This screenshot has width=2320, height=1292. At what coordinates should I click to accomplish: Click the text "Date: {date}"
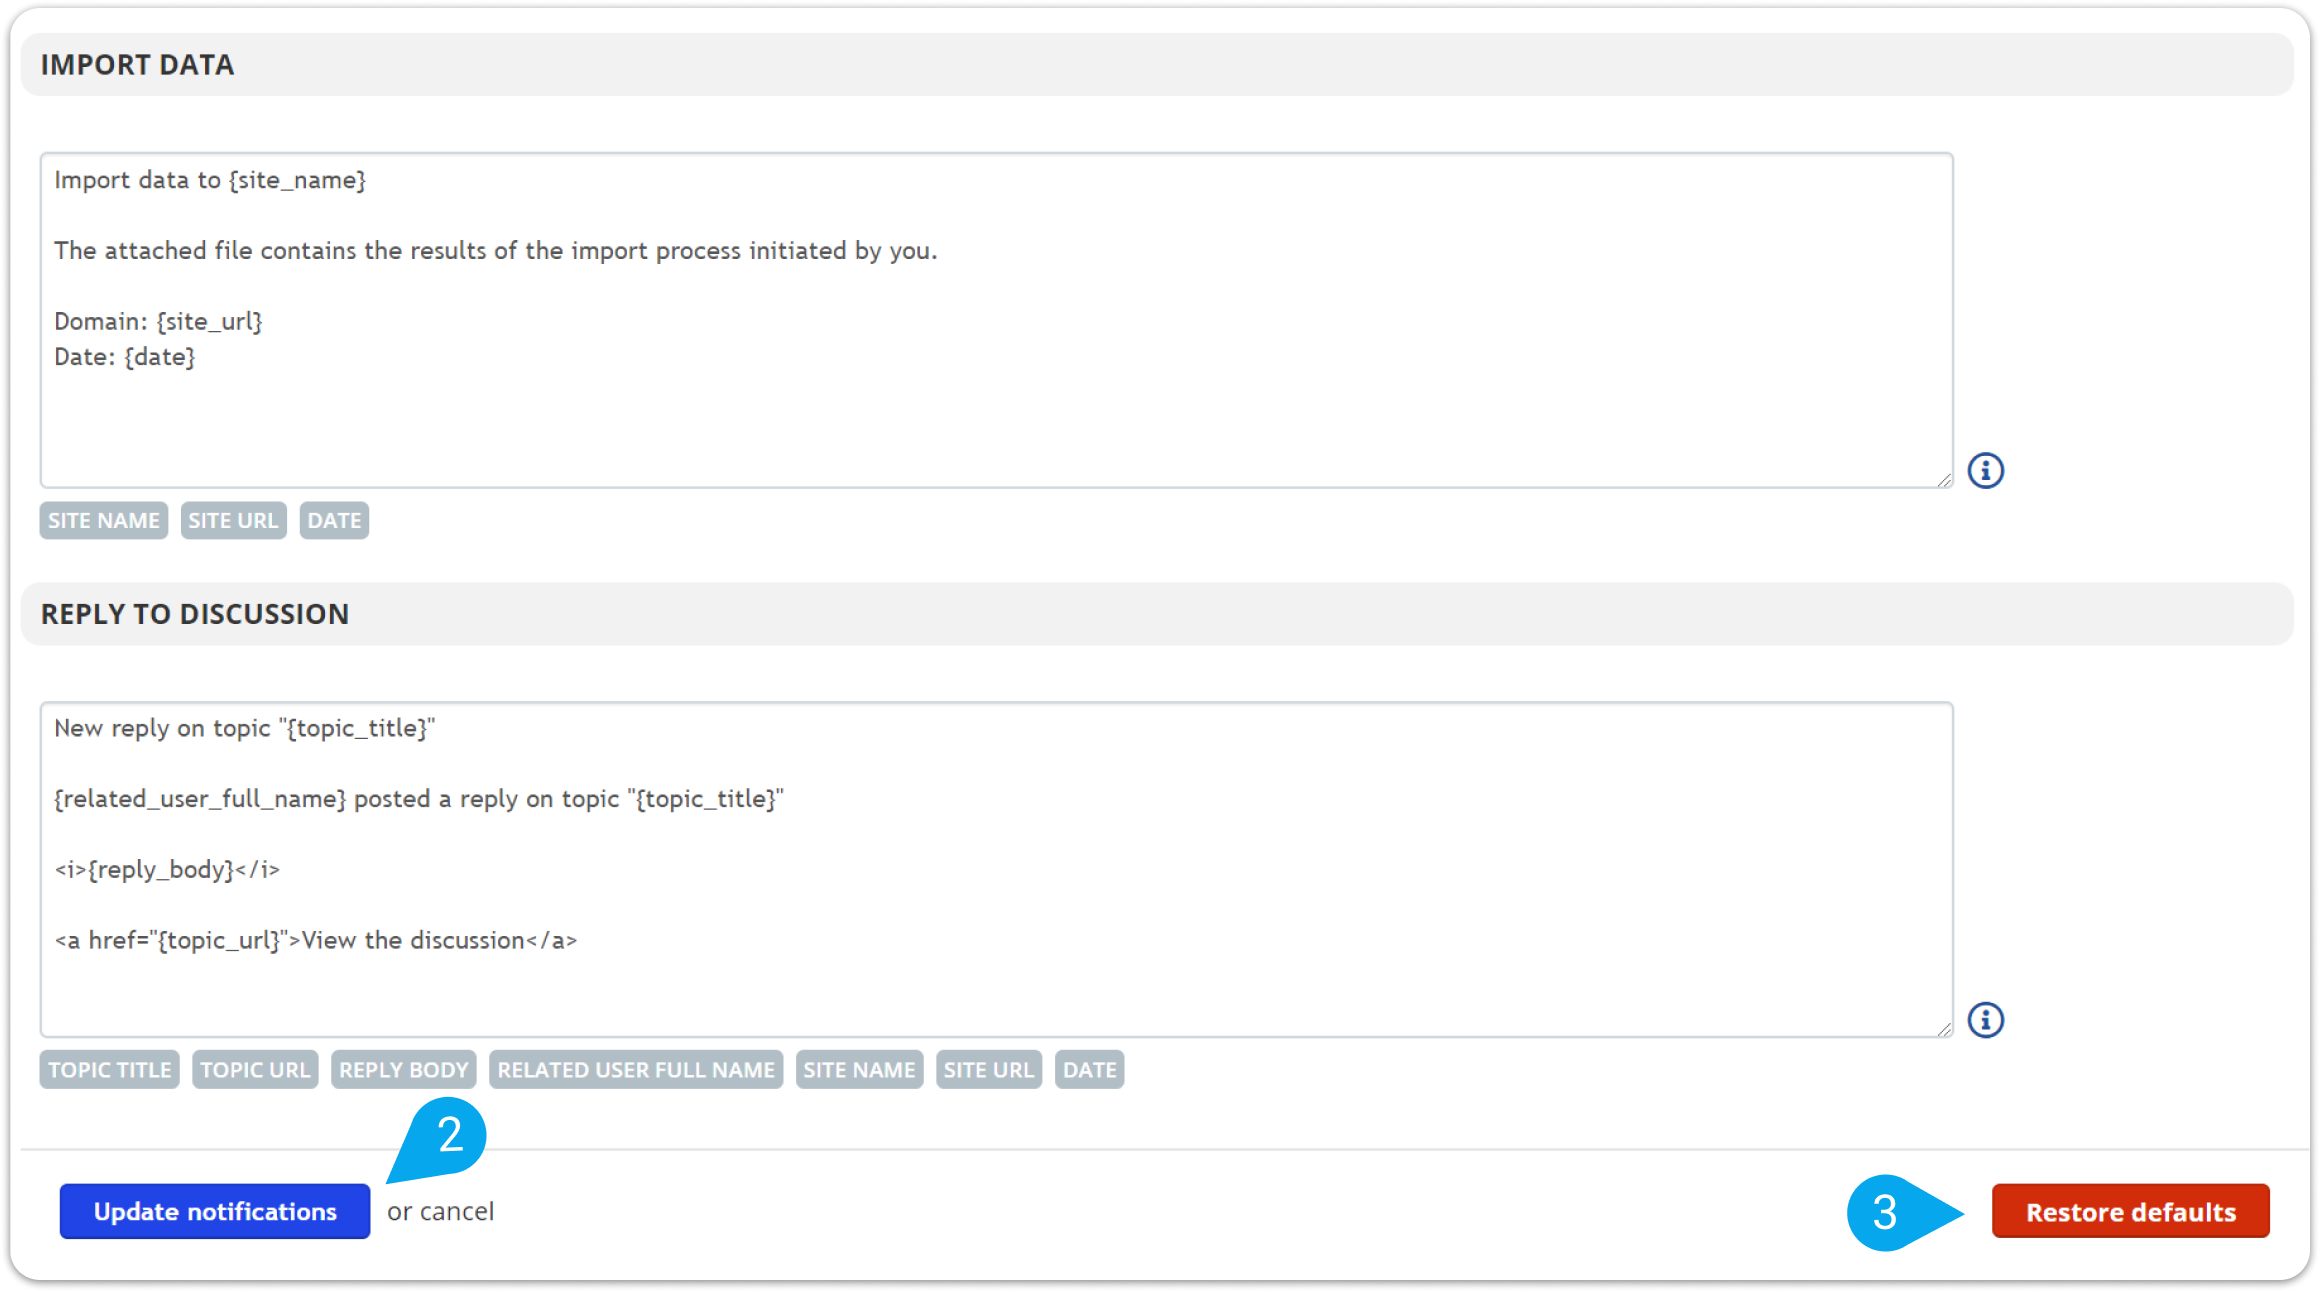click(125, 357)
